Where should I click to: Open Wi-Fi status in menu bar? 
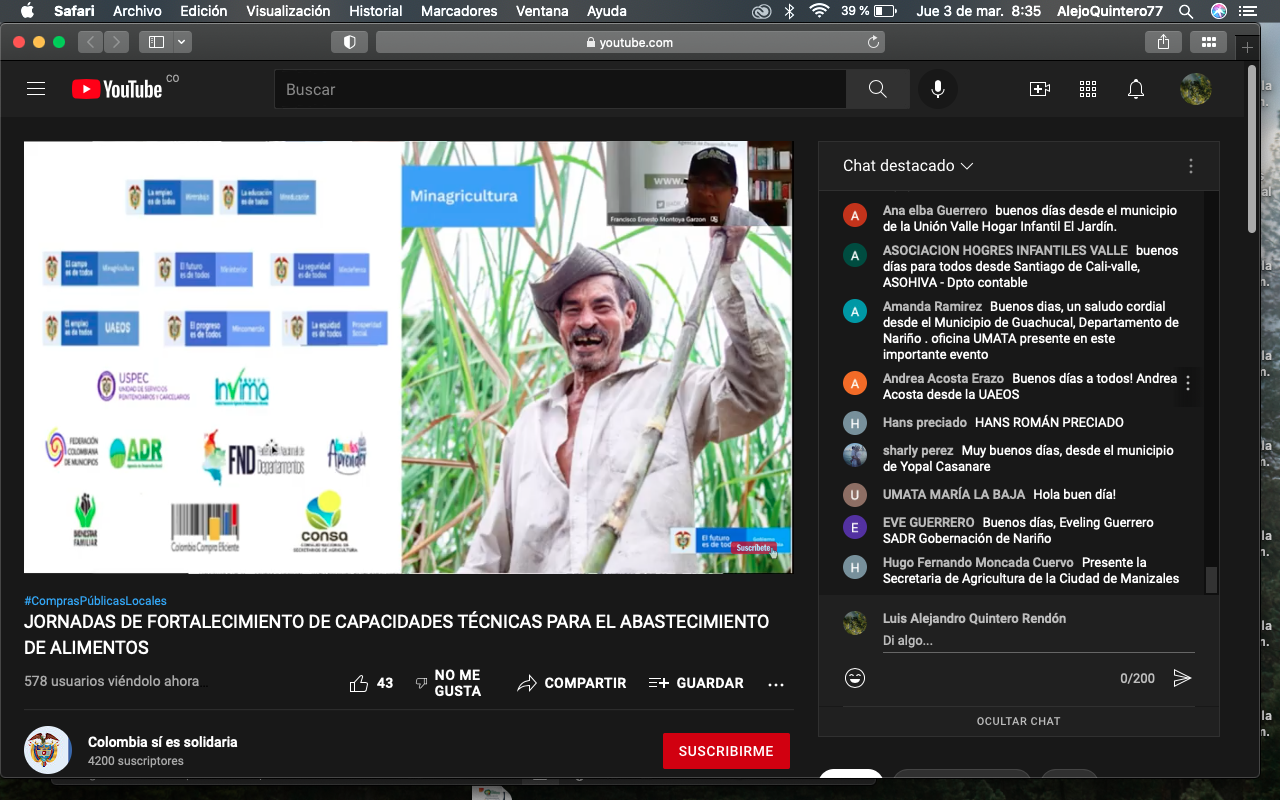[x=820, y=11]
